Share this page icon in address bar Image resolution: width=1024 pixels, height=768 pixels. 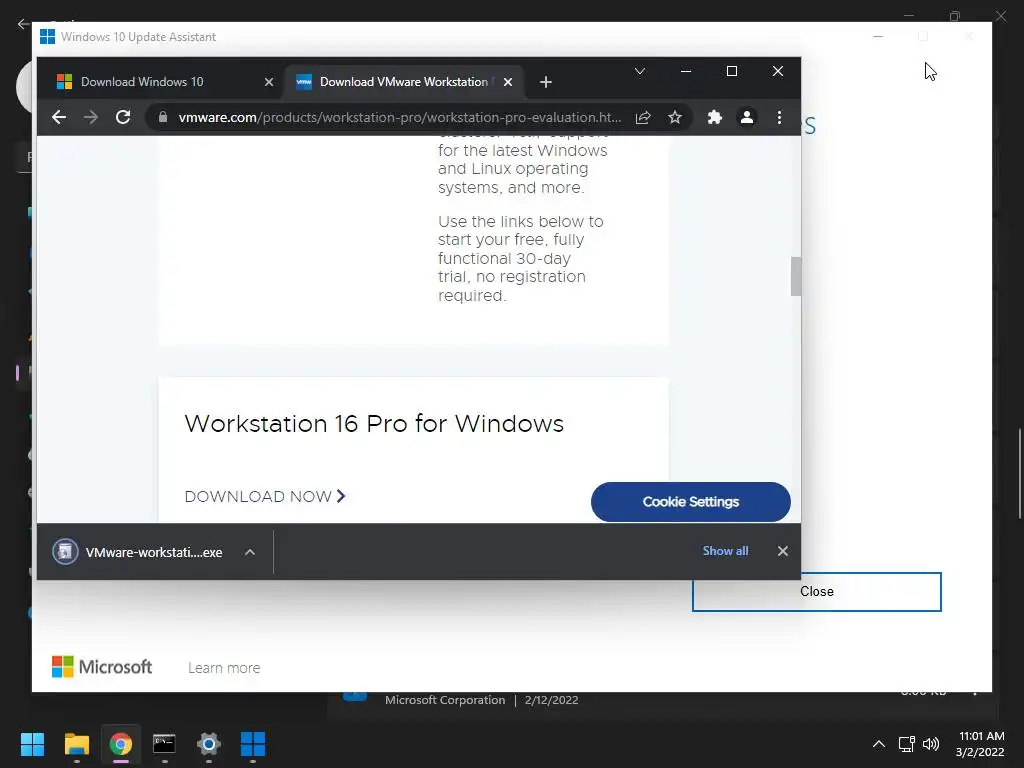click(x=643, y=117)
